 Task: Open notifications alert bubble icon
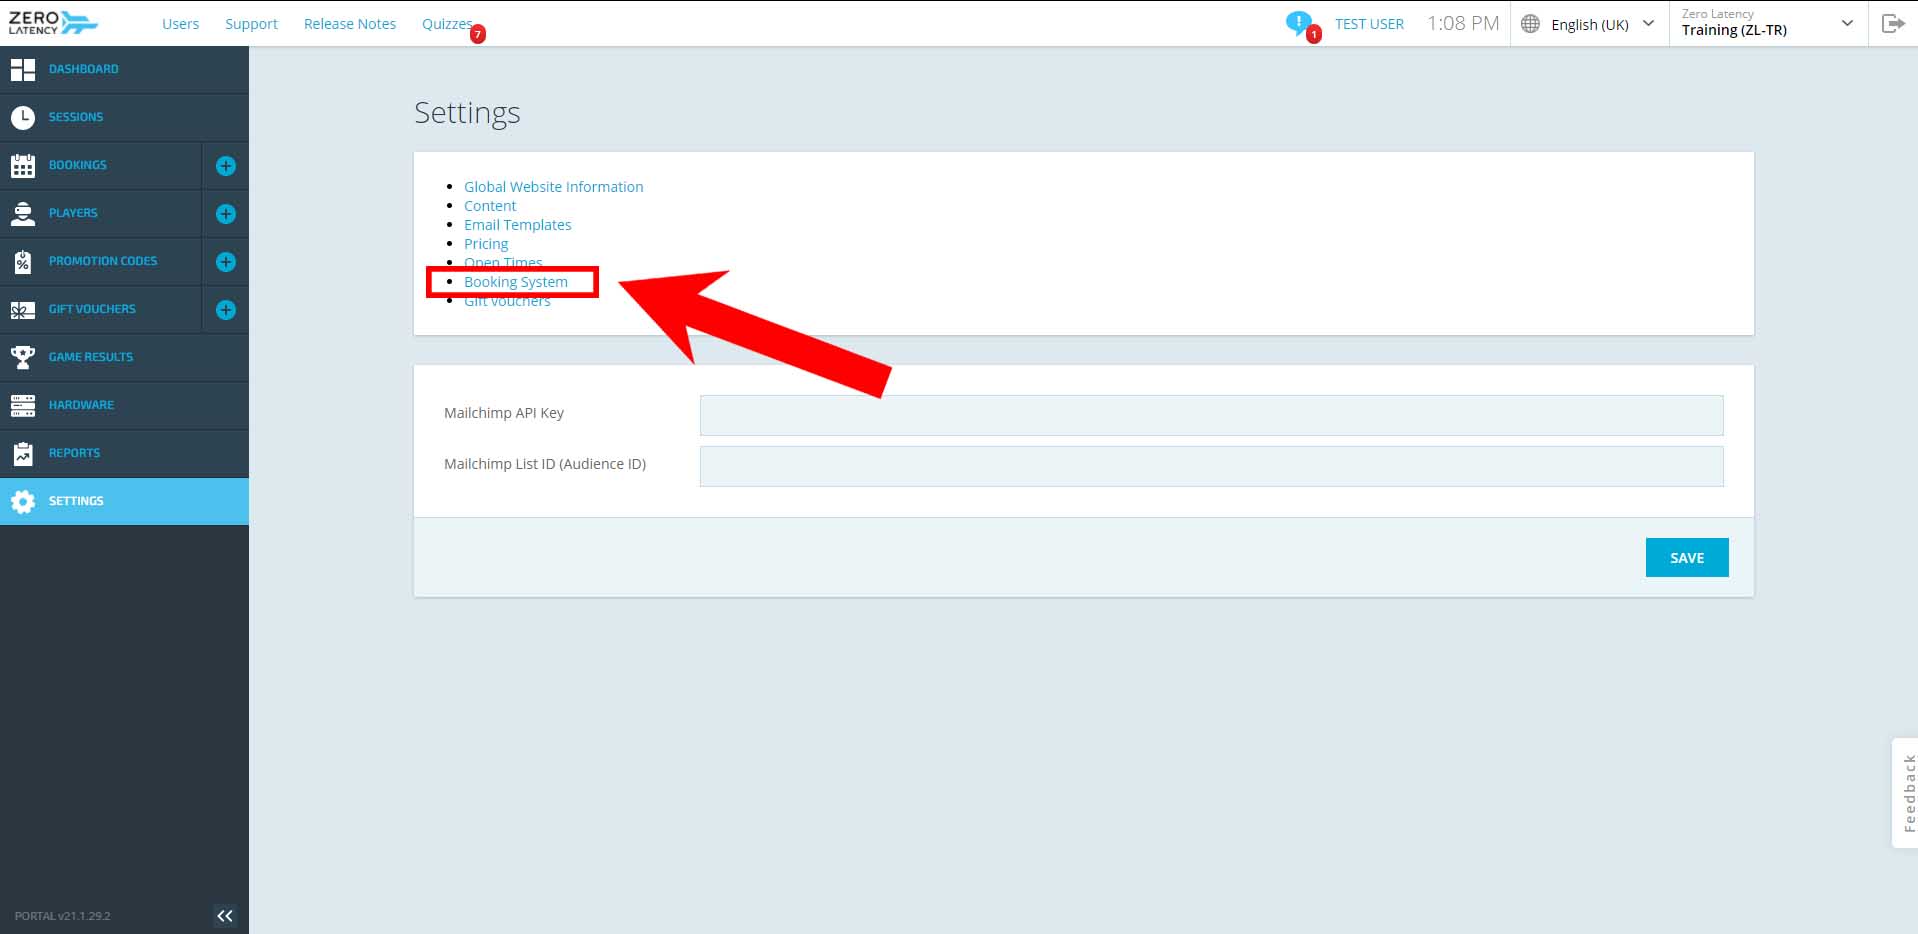[x=1299, y=22]
